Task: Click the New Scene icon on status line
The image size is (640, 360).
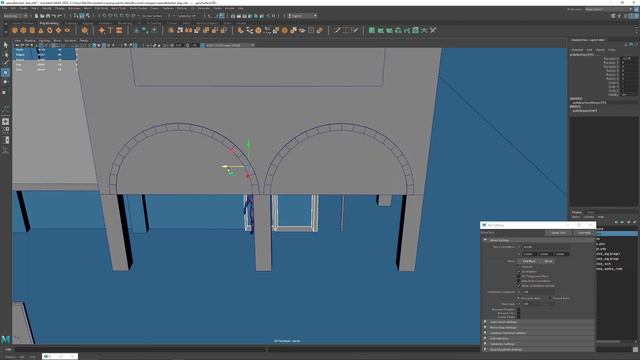Action: click(36, 16)
